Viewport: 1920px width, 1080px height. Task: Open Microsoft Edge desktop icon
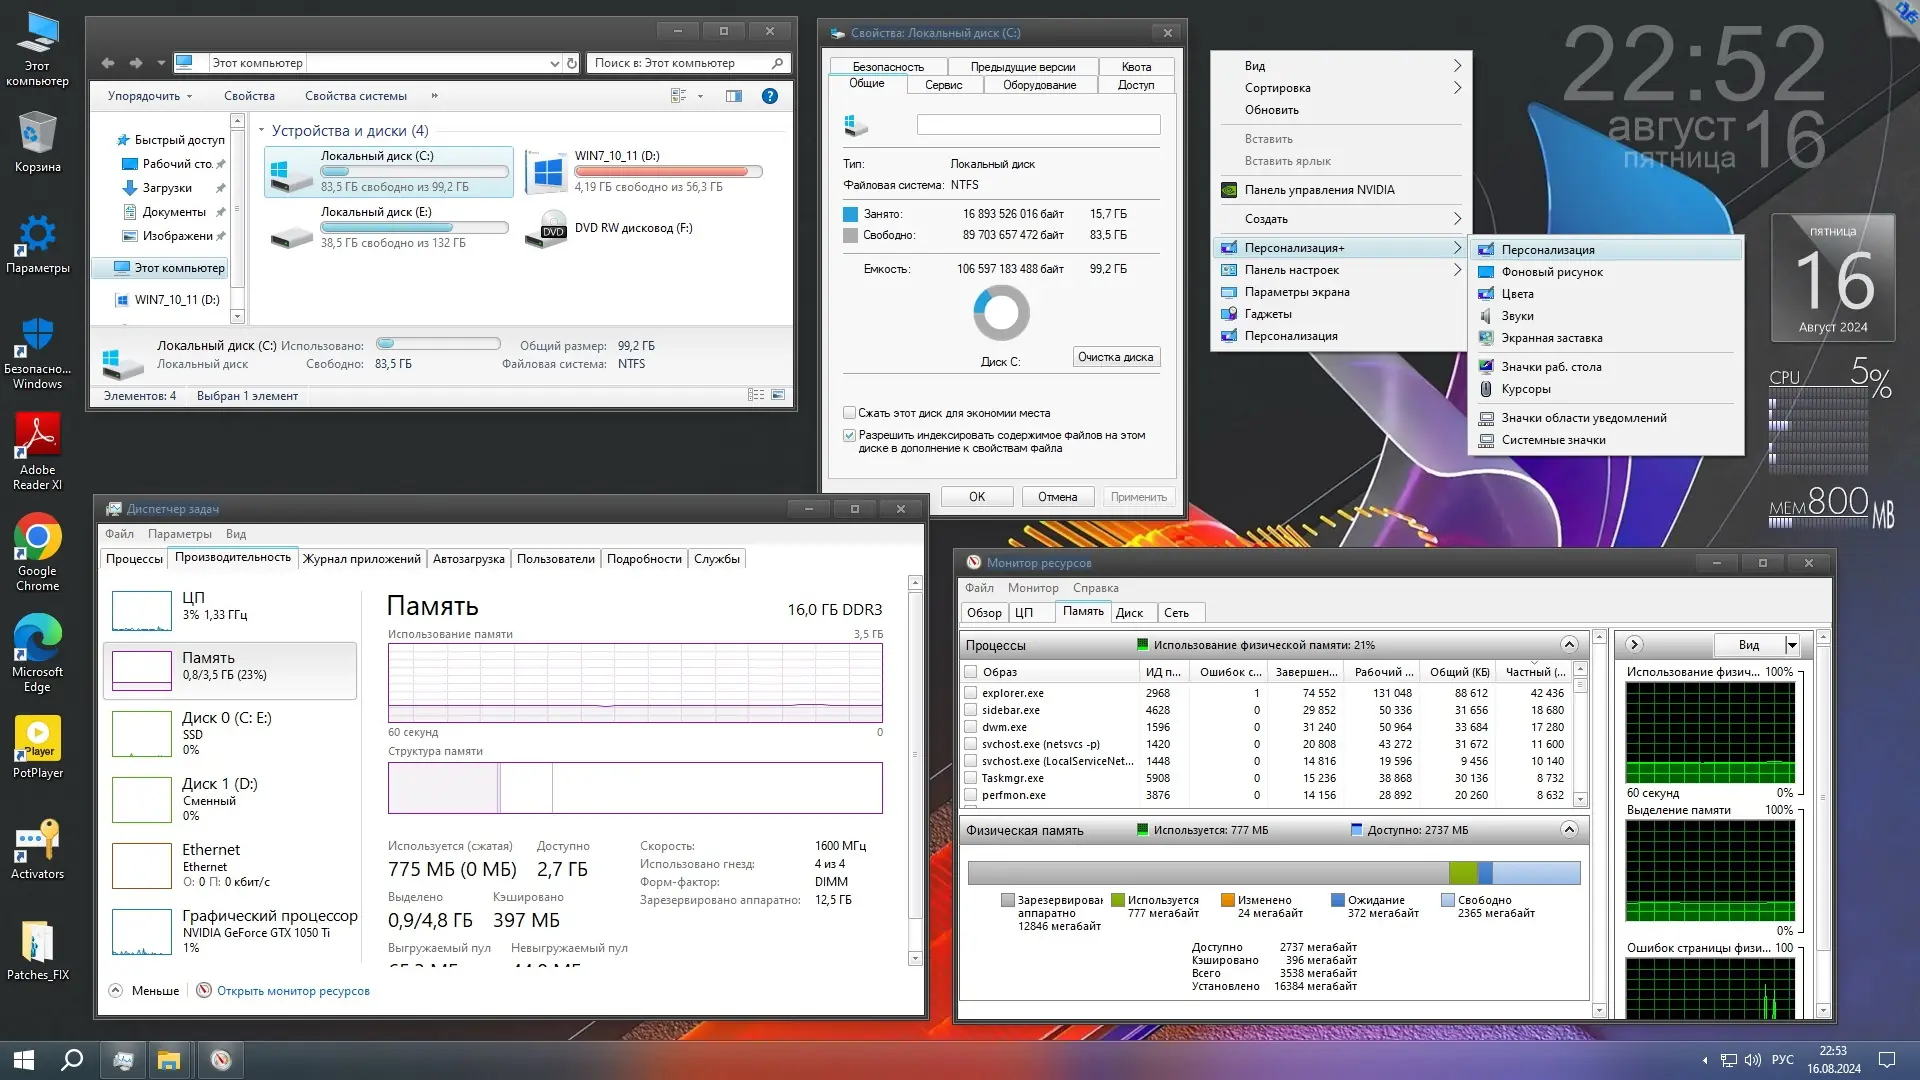coord(37,640)
